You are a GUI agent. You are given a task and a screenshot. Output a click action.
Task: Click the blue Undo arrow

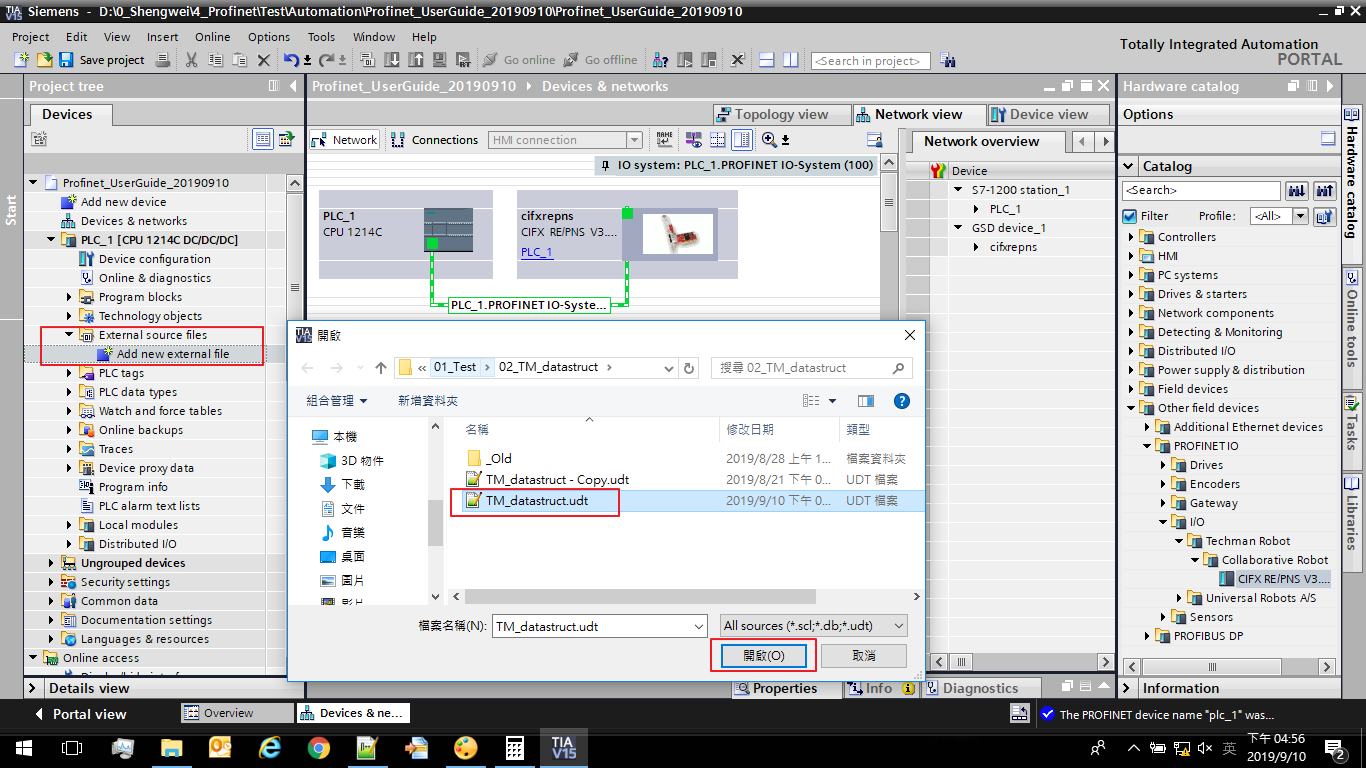coord(290,60)
